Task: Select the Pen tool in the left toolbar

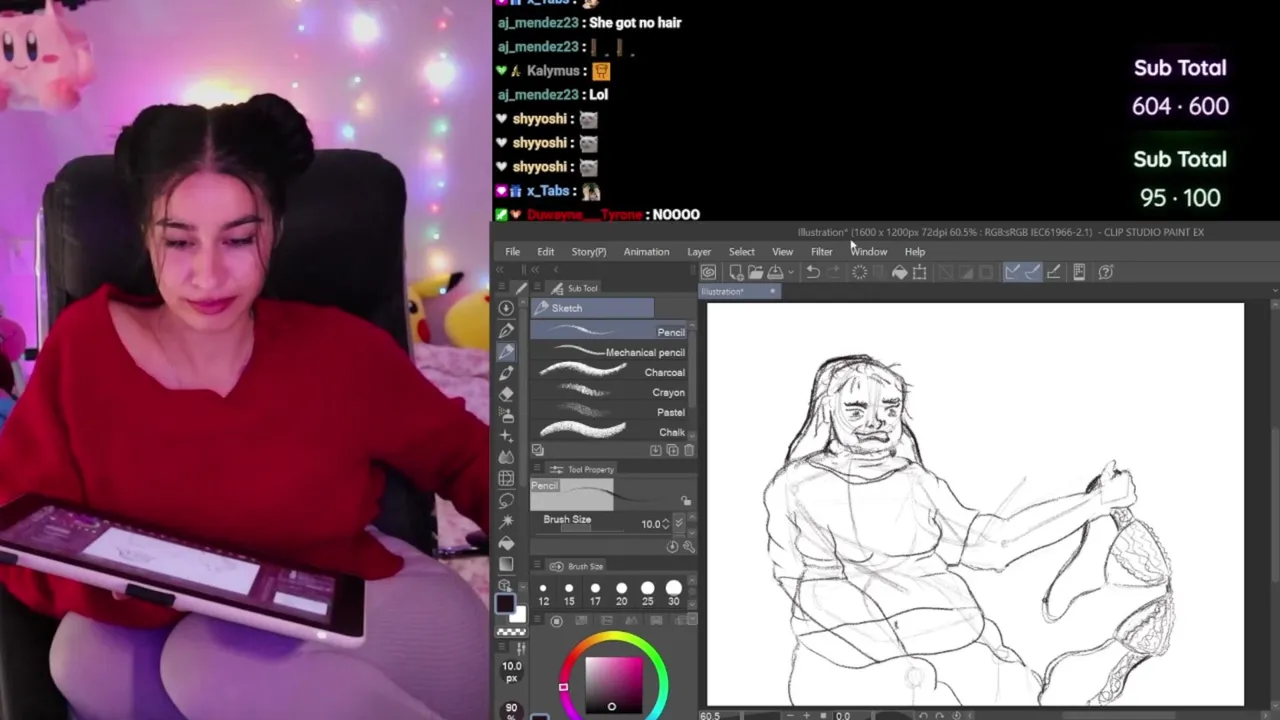Action: (506, 330)
